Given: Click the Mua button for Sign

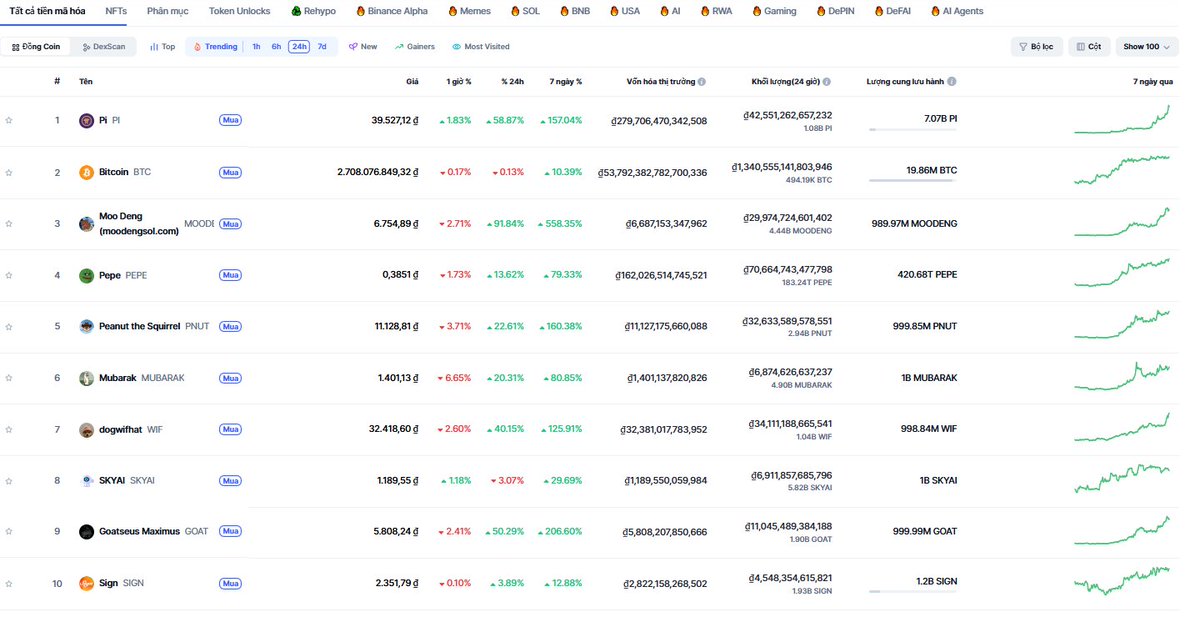Looking at the screenshot, I should coord(231,584).
